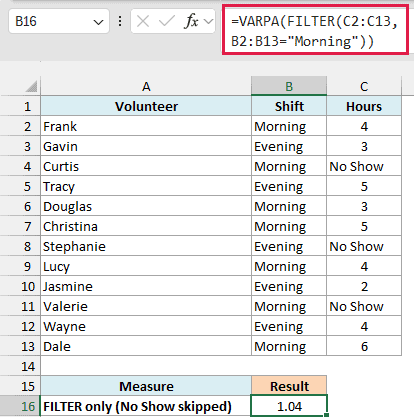Viewport: 414px width, 417px height.
Task: Click Gavin's Evening shift cell
Action: tap(289, 146)
